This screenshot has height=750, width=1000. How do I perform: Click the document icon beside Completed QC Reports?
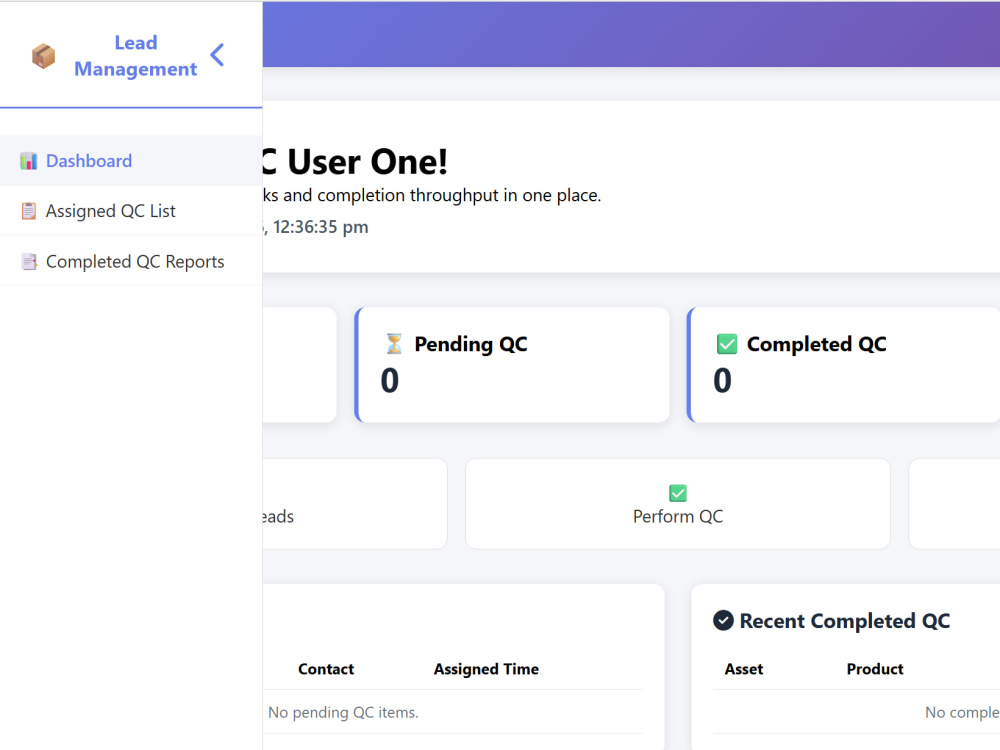pyautogui.click(x=29, y=261)
